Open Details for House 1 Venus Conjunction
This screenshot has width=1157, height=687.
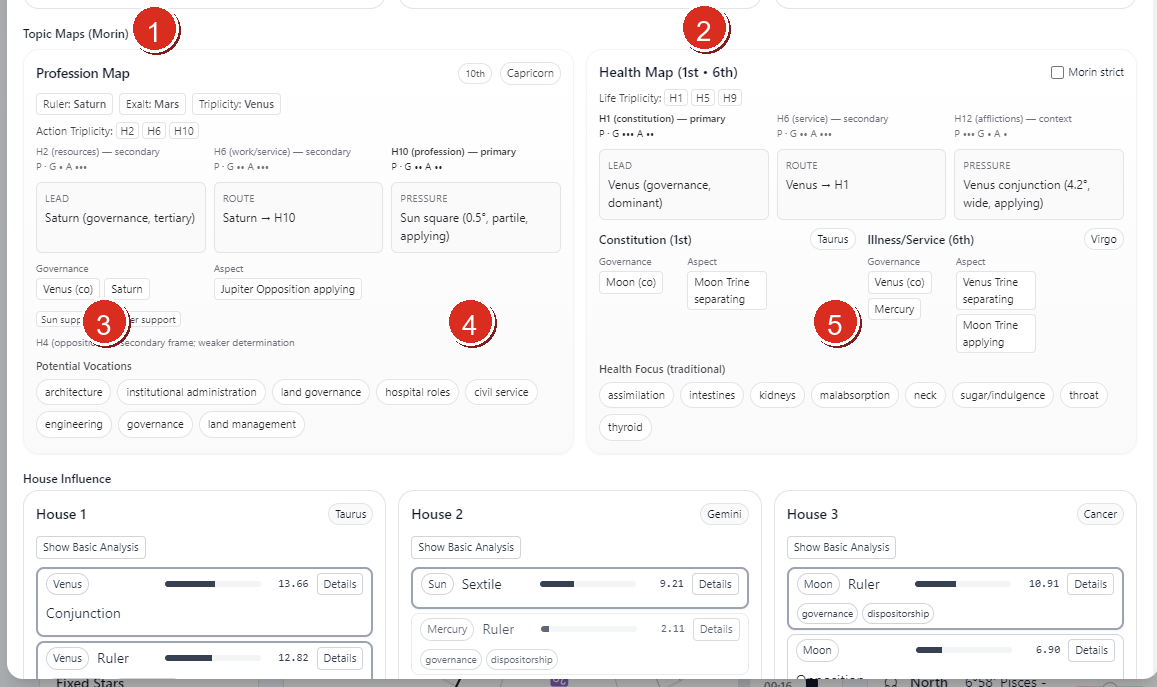(340, 584)
